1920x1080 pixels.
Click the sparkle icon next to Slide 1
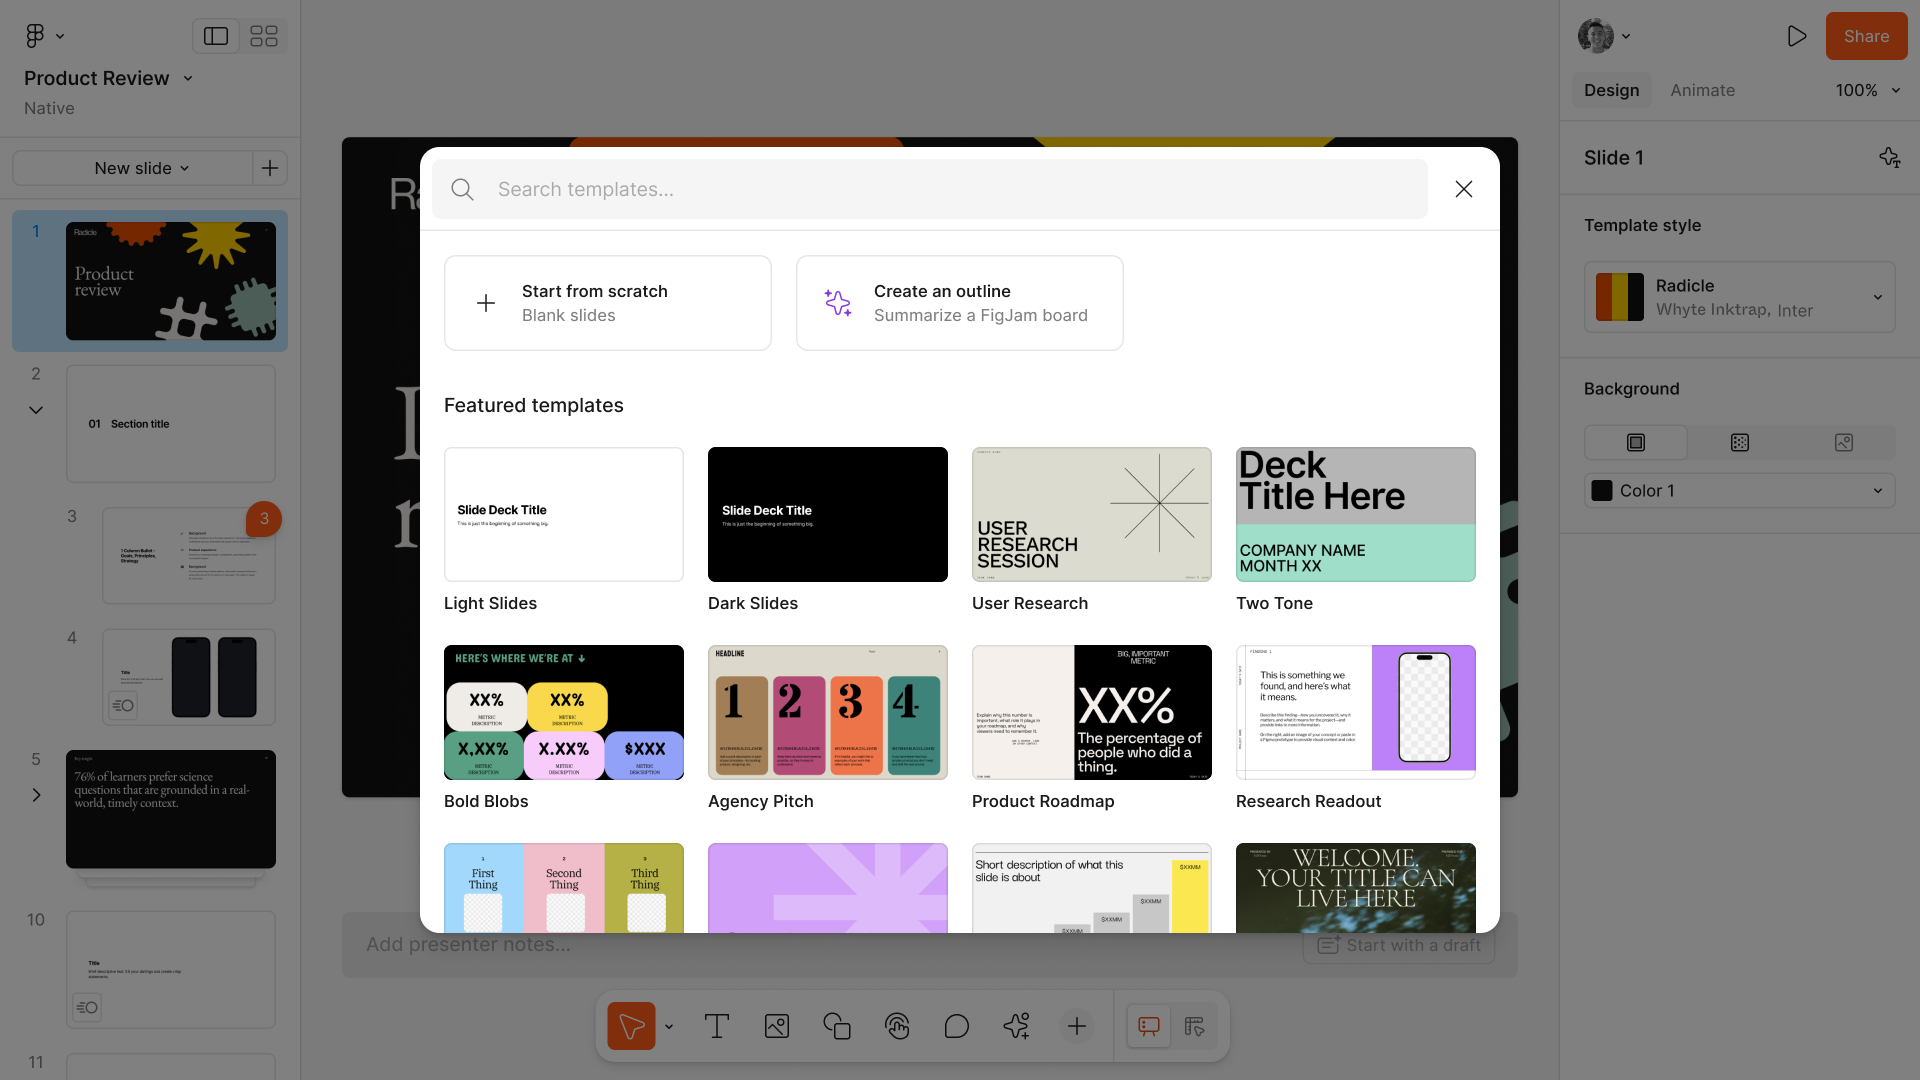tap(1889, 158)
